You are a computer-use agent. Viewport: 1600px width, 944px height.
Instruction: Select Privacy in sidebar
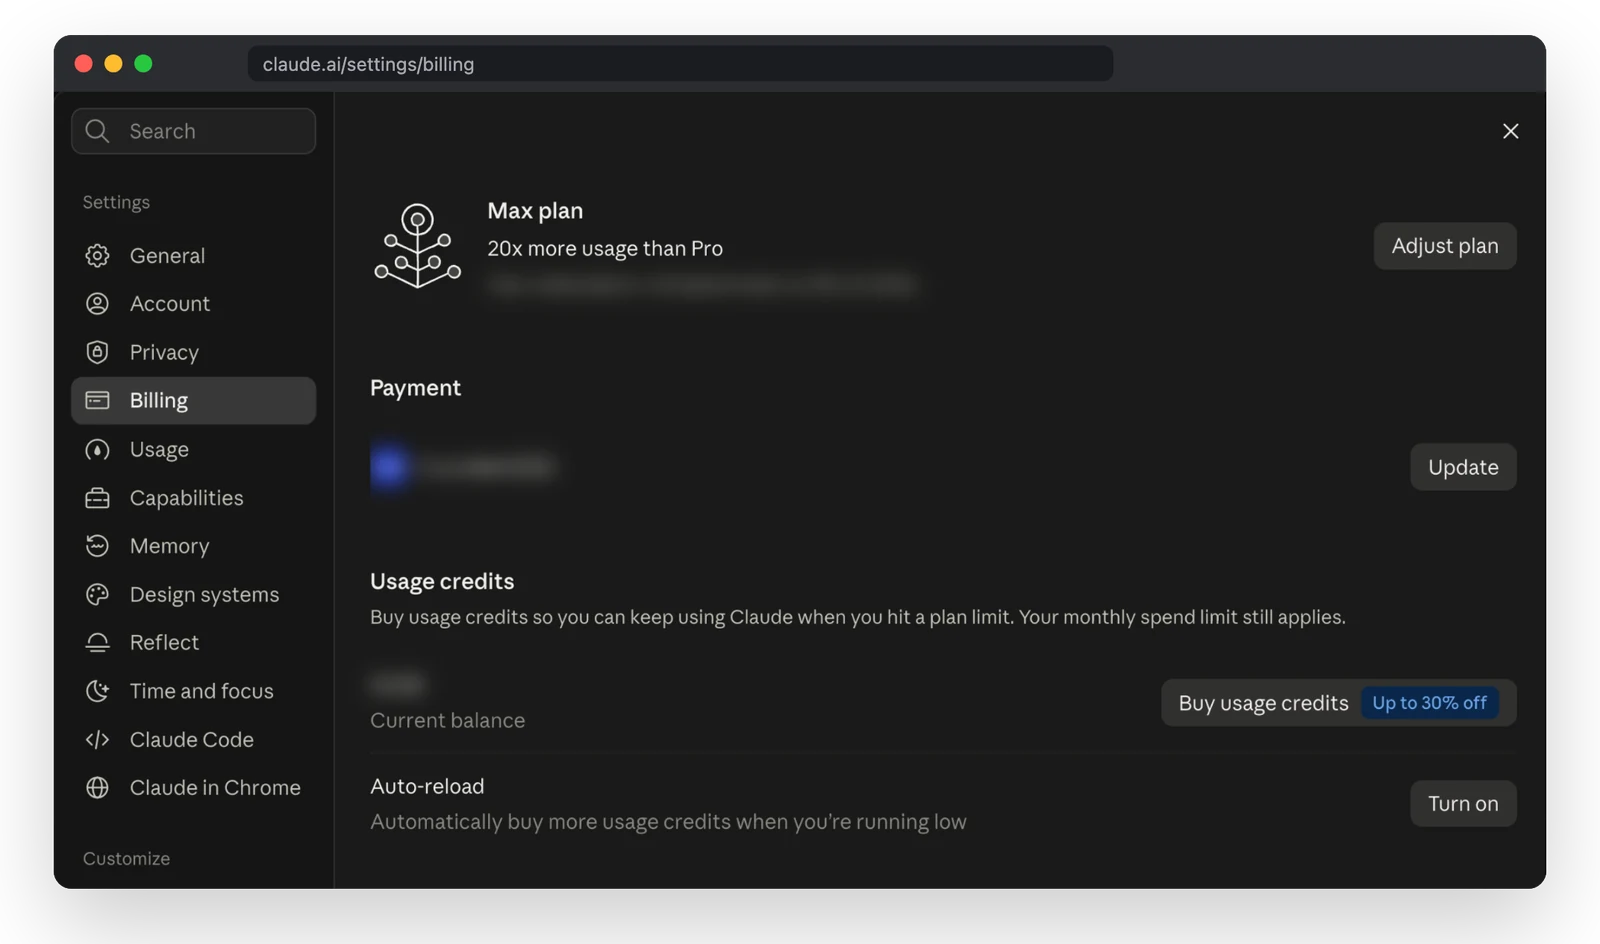194,352
